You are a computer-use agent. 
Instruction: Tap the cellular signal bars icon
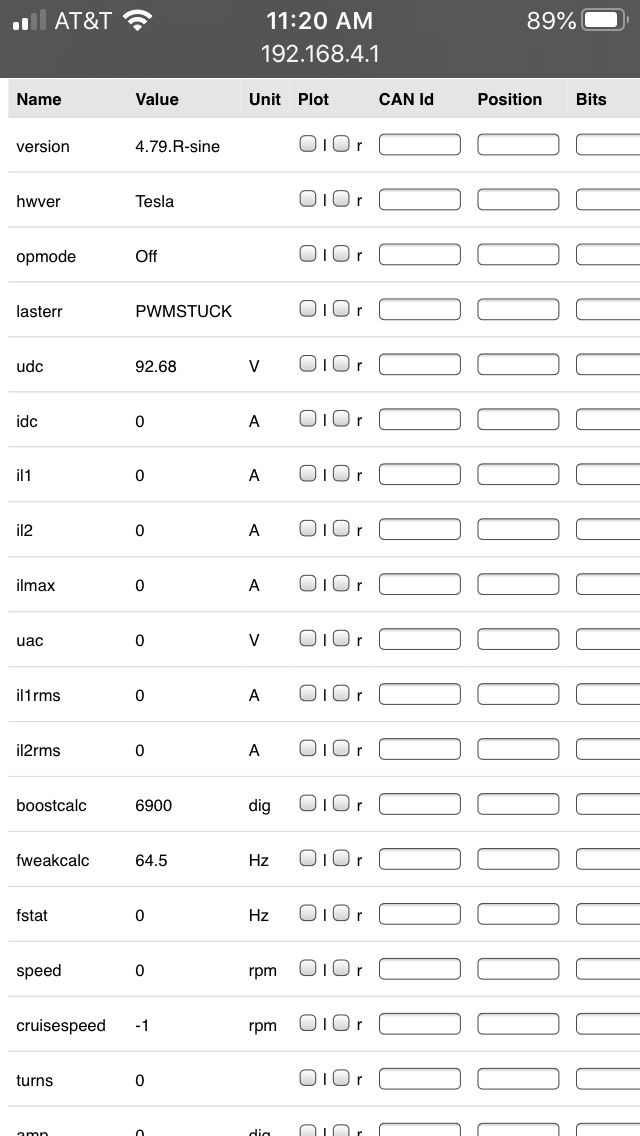[x=30, y=21]
